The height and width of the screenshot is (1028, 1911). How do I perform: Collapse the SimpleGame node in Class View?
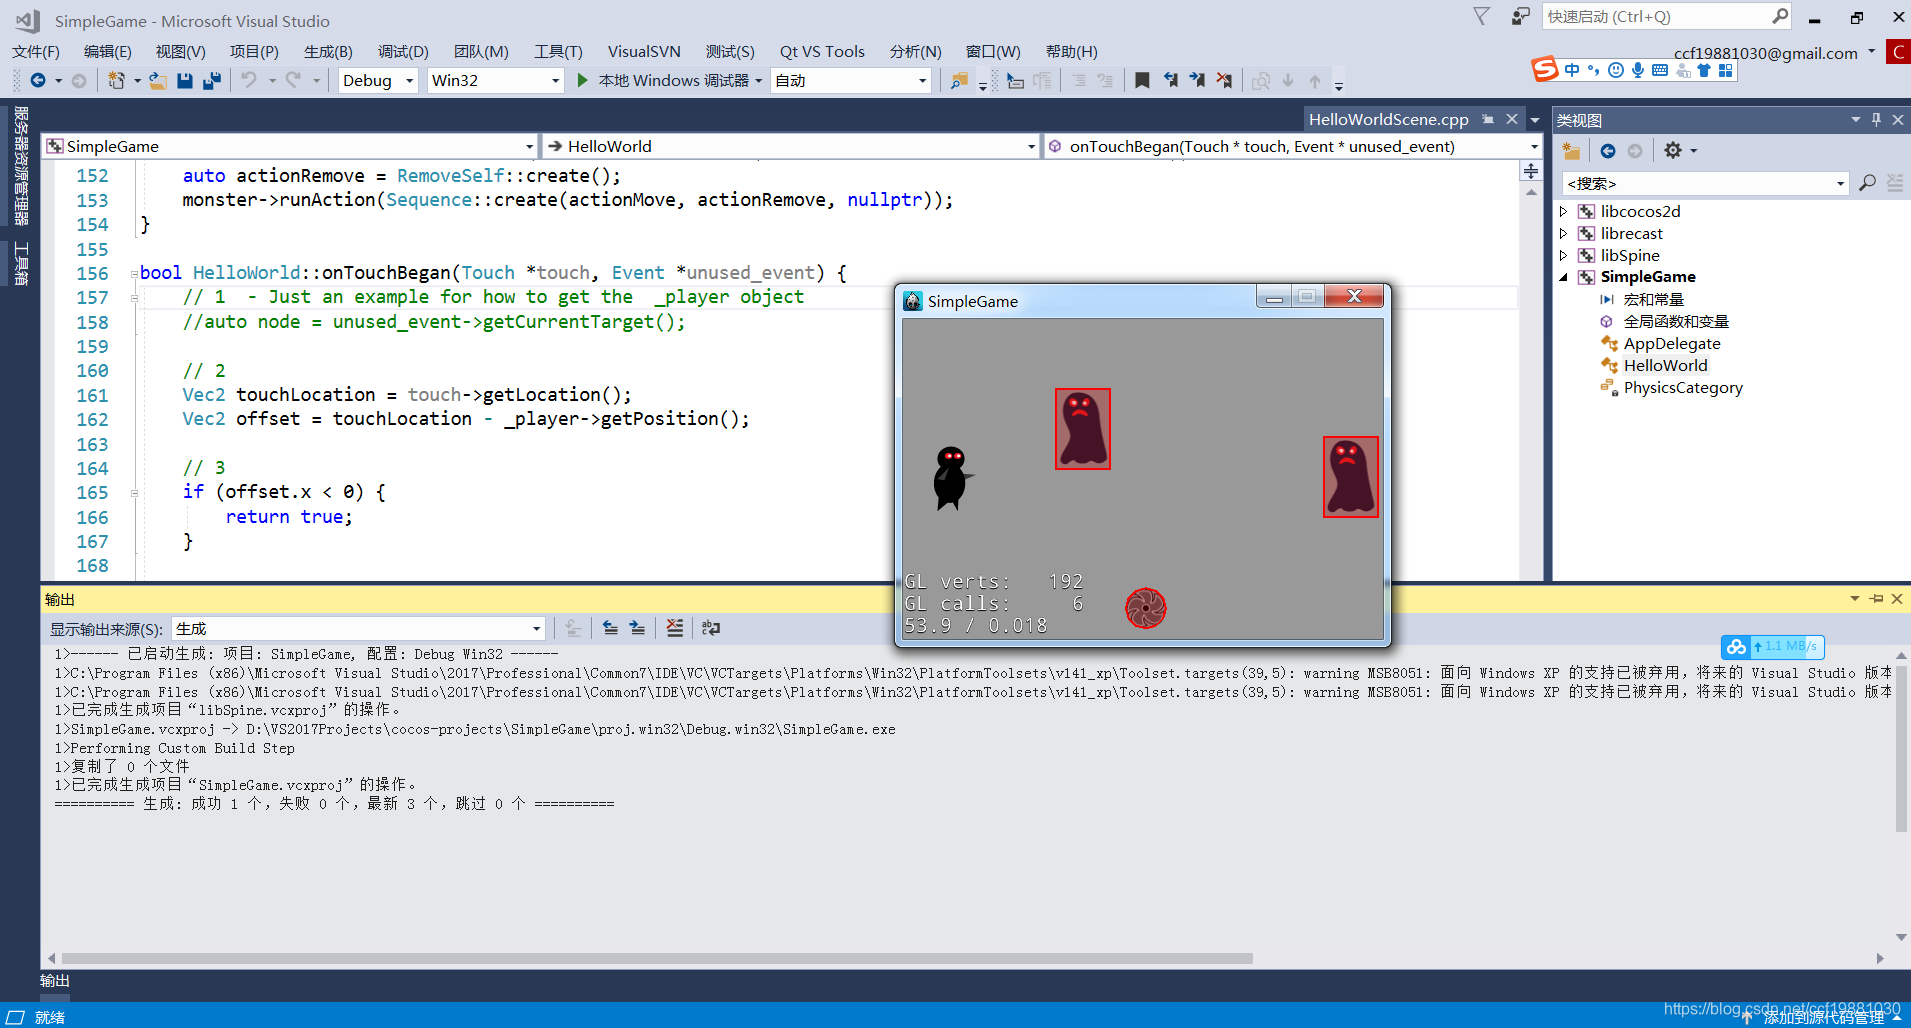click(x=1564, y=277)
